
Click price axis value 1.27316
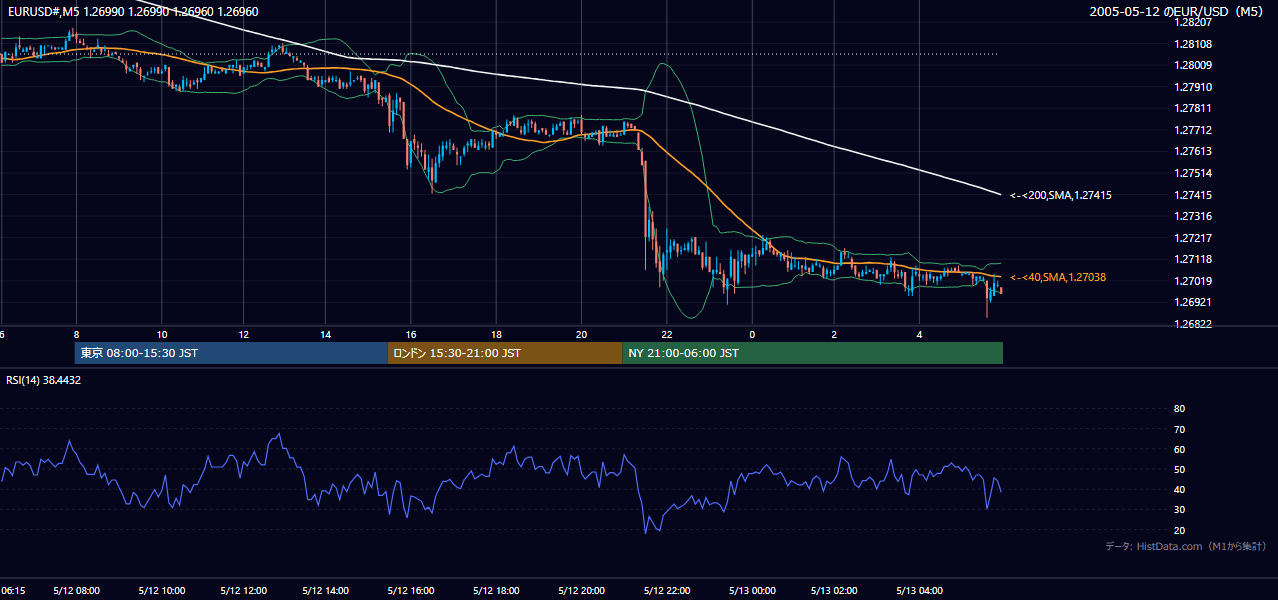point(1193,216)
